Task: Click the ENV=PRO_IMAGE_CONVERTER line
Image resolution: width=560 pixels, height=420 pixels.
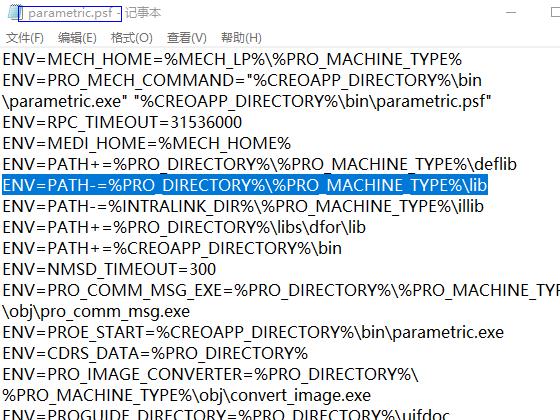Action: click(x=210, y=375)
